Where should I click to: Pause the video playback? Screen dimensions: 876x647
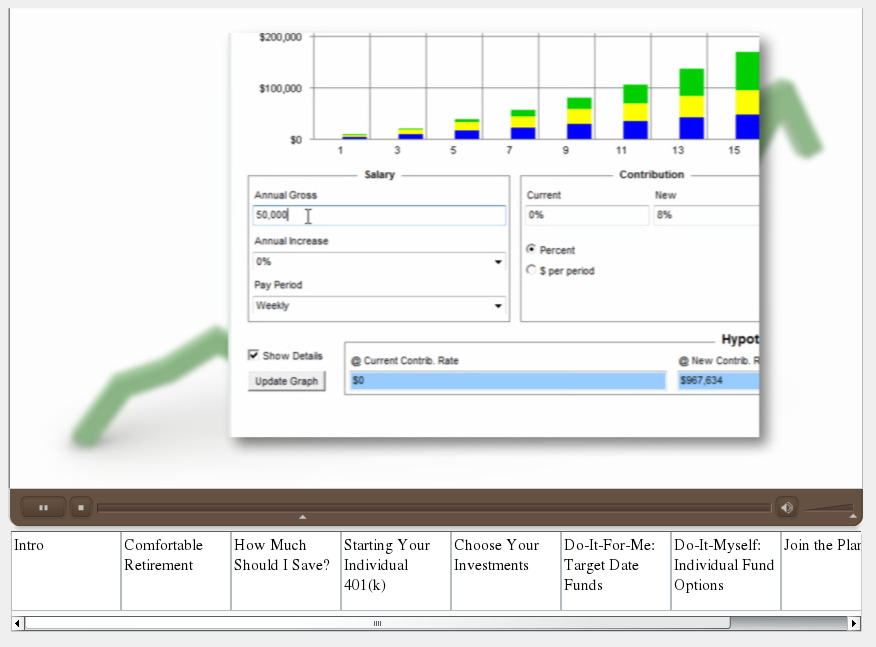[43, 508]
